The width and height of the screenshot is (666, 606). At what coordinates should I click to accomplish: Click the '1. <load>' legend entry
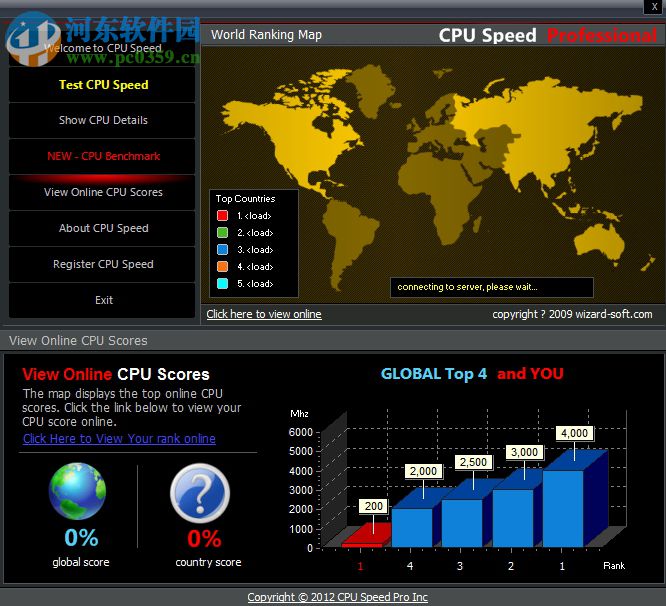[x=254, y=216]
